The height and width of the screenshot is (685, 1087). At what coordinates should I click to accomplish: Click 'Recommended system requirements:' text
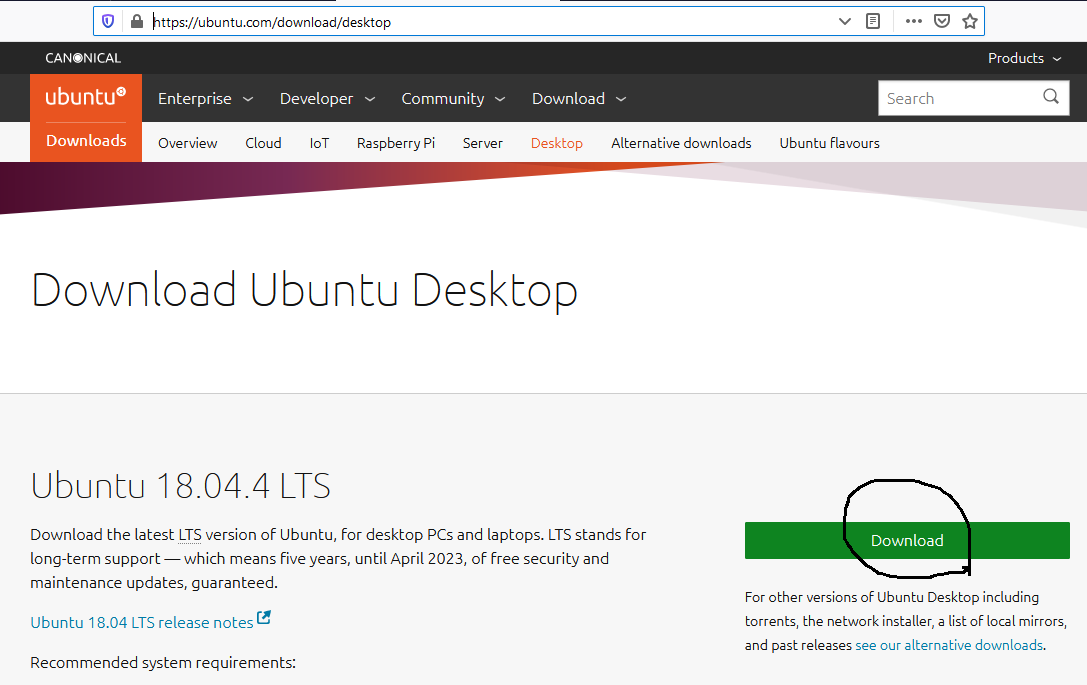[x=163, y=663]
